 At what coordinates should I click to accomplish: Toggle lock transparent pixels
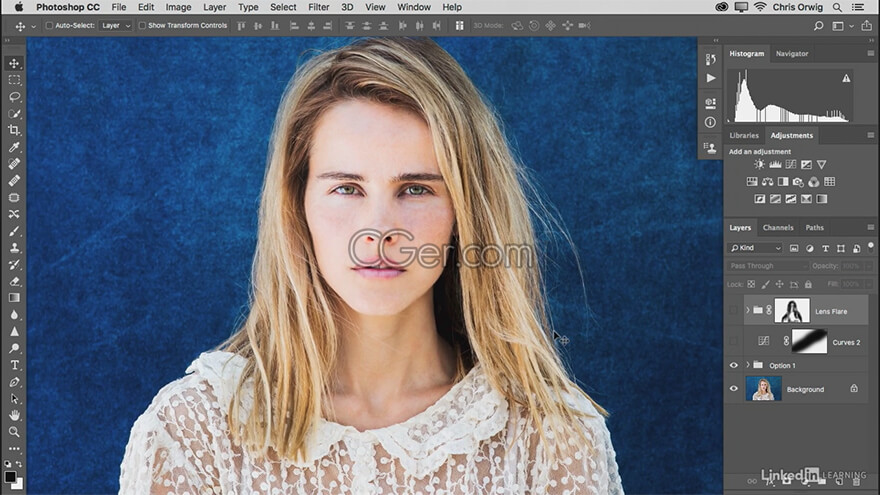click(x=751, y=284)
